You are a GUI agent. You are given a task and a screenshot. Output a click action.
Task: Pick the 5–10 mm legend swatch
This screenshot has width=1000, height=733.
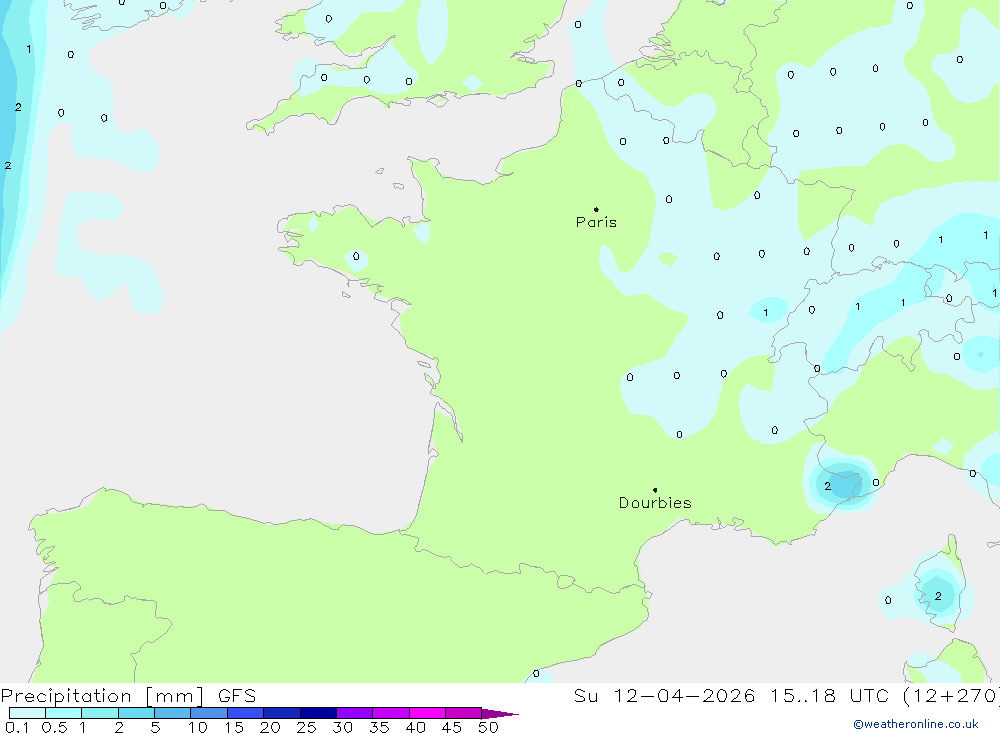point(173,713)
